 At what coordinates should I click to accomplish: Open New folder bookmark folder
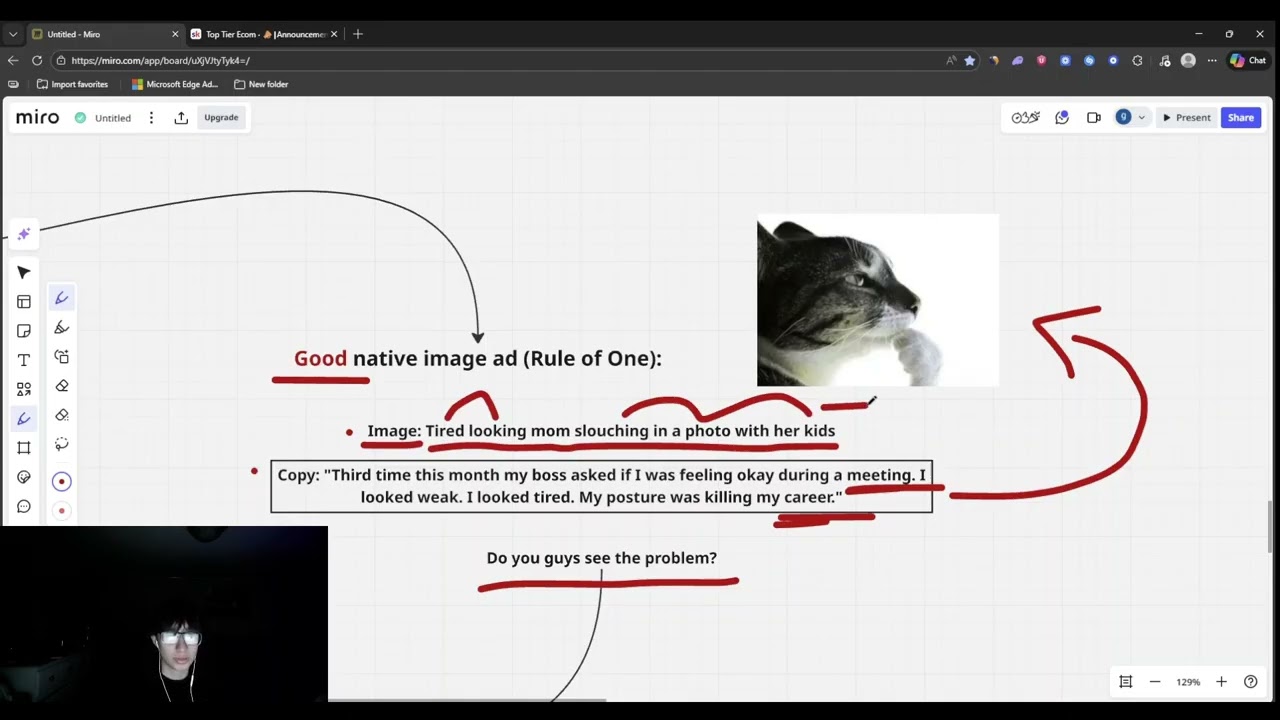pyautogui.click(x=261, y=84)
